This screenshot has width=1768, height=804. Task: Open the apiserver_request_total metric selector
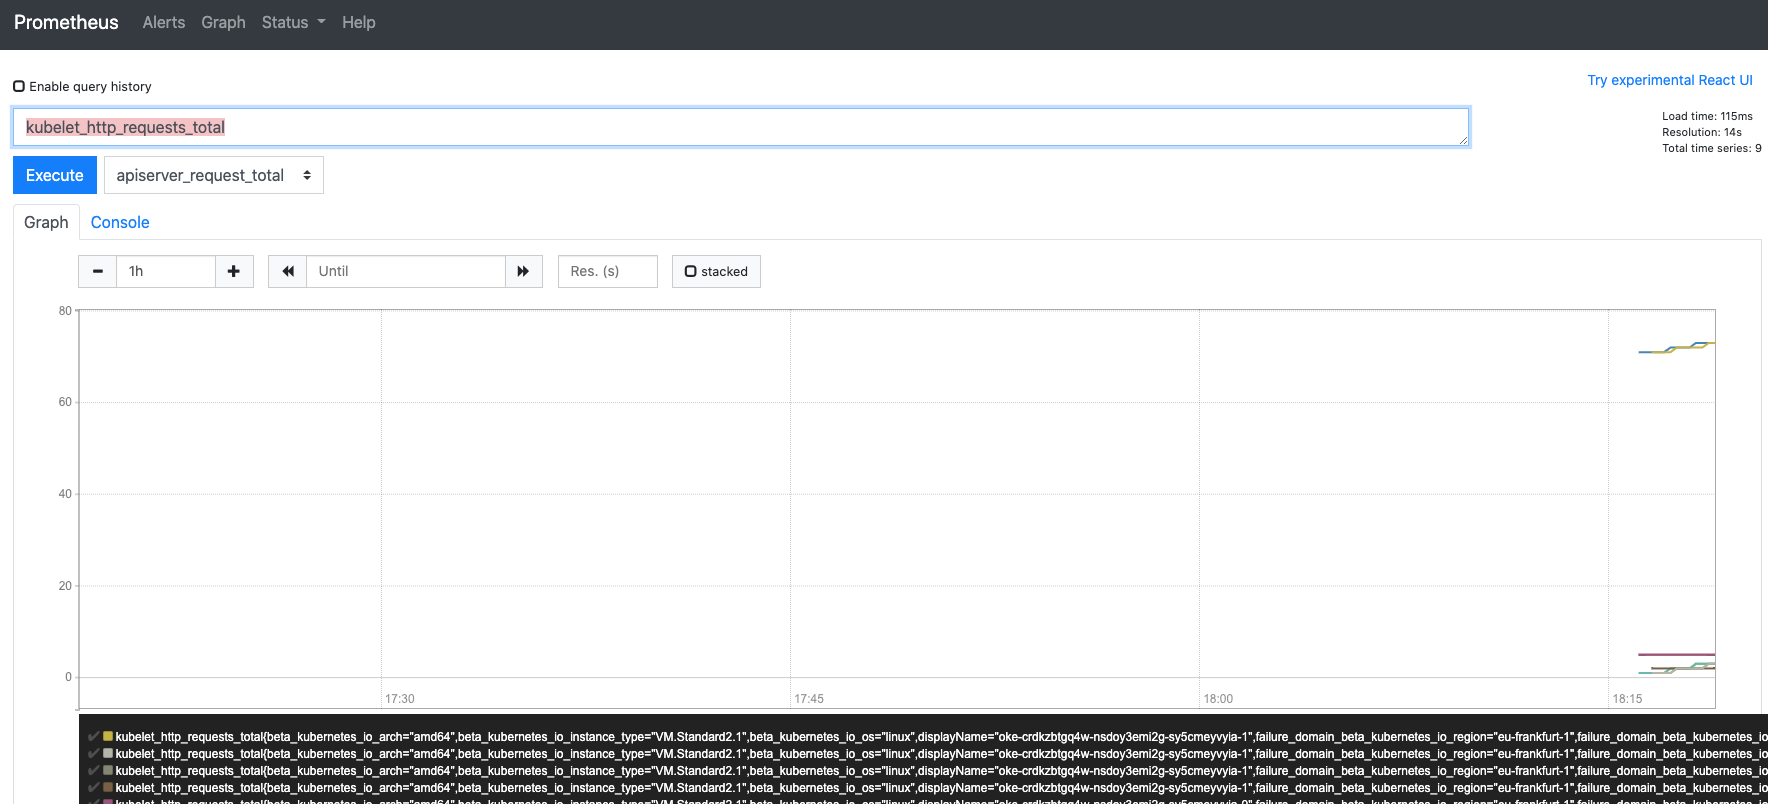[214, 175]
